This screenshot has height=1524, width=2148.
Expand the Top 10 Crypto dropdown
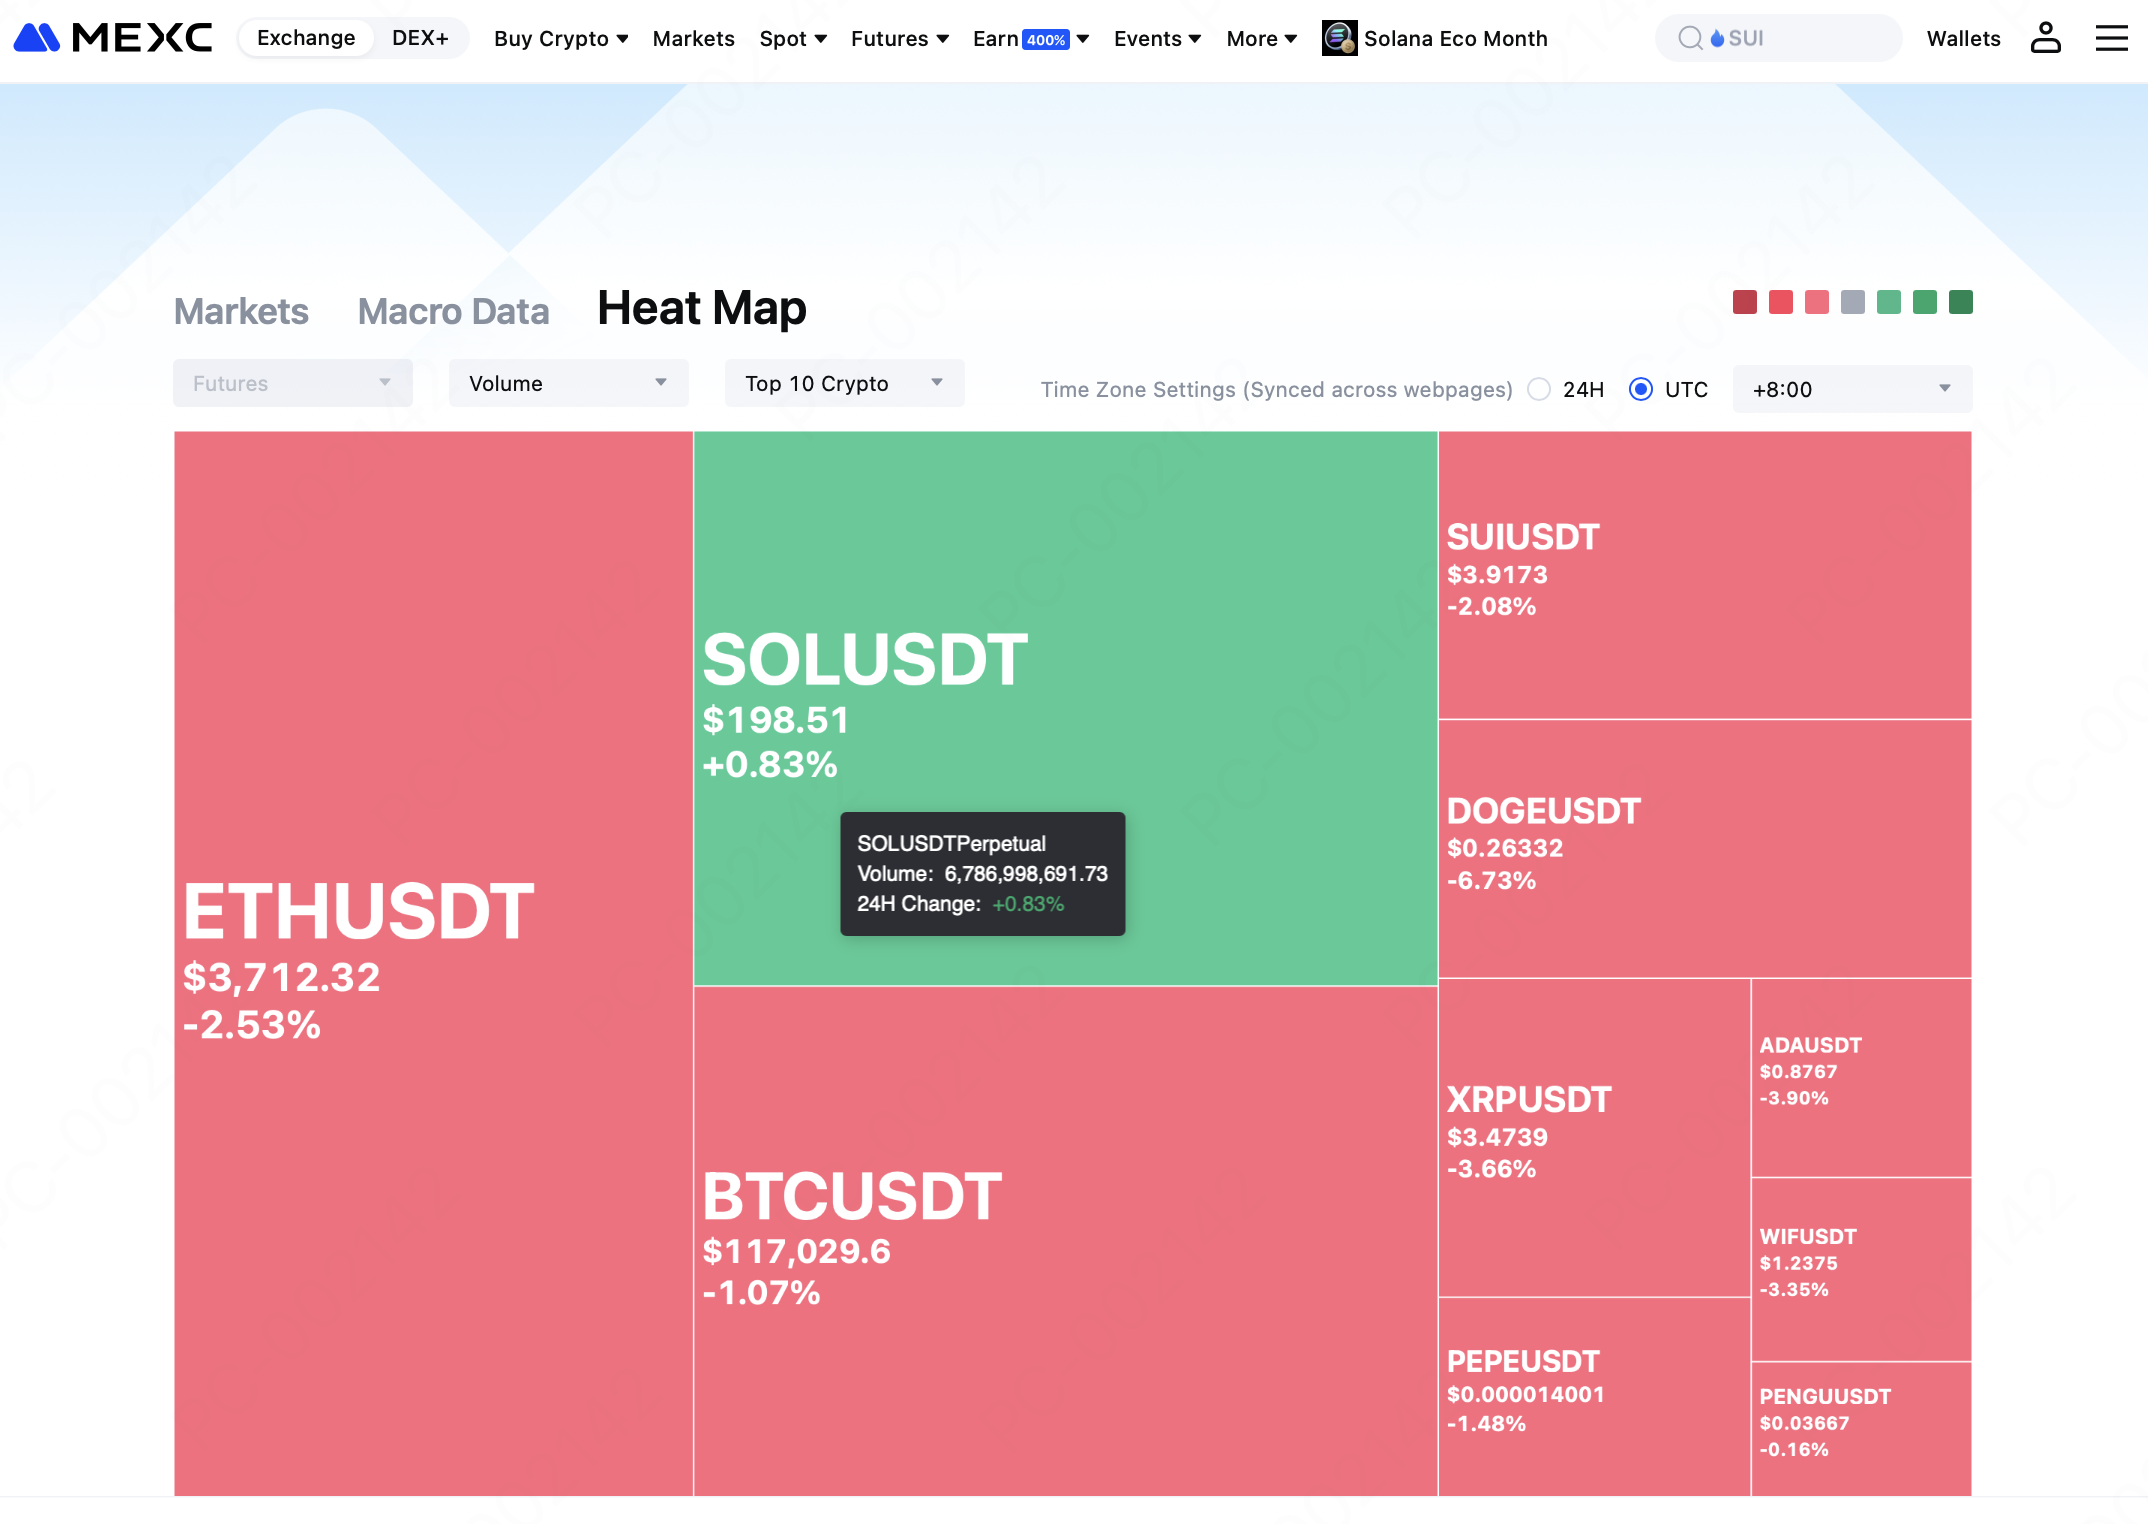(844, 383)
